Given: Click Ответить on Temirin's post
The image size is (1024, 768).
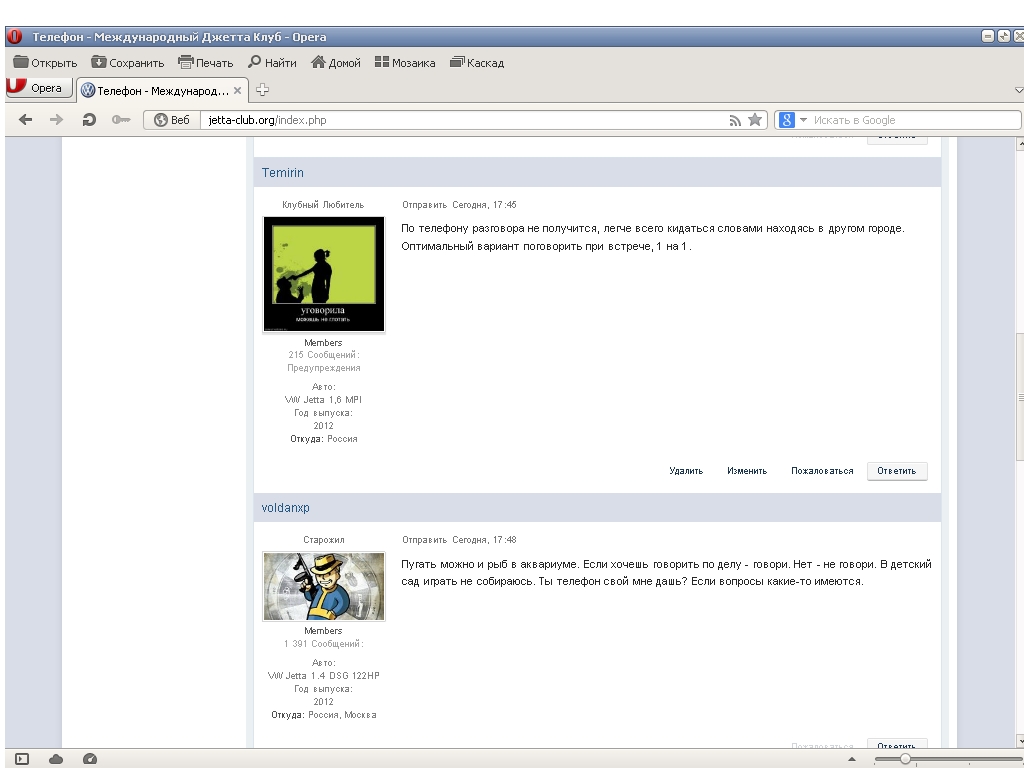Looking at the screenshot, I should tap(897, 471).
